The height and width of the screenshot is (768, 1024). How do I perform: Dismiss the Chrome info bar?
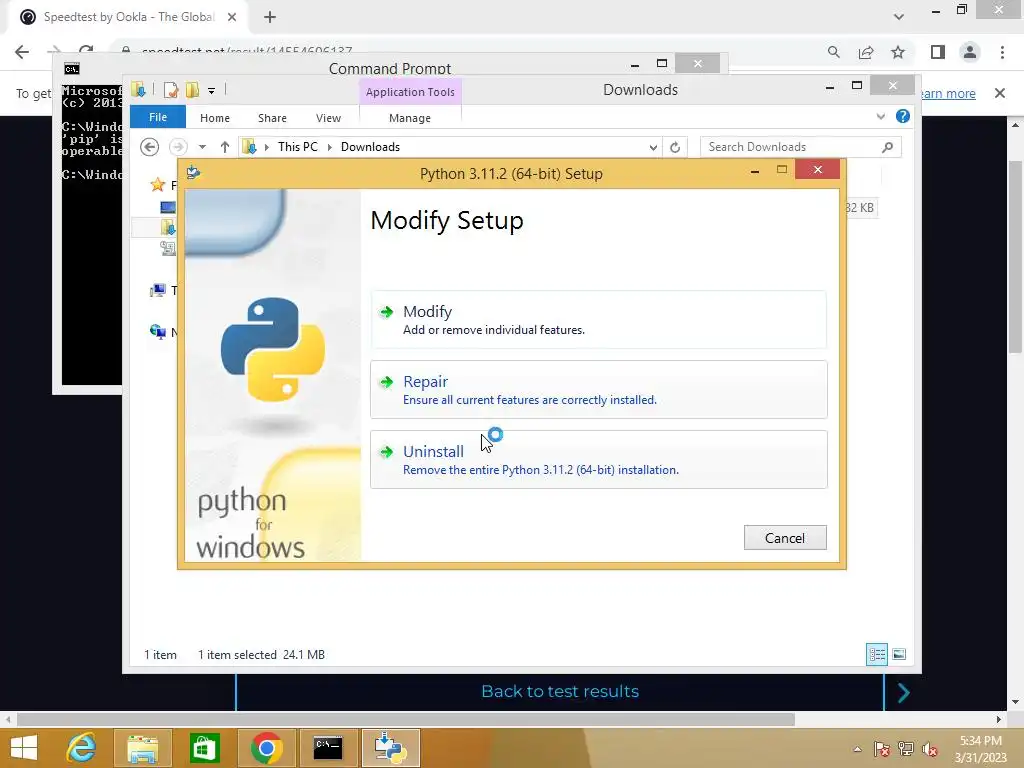click(1000, 93)
